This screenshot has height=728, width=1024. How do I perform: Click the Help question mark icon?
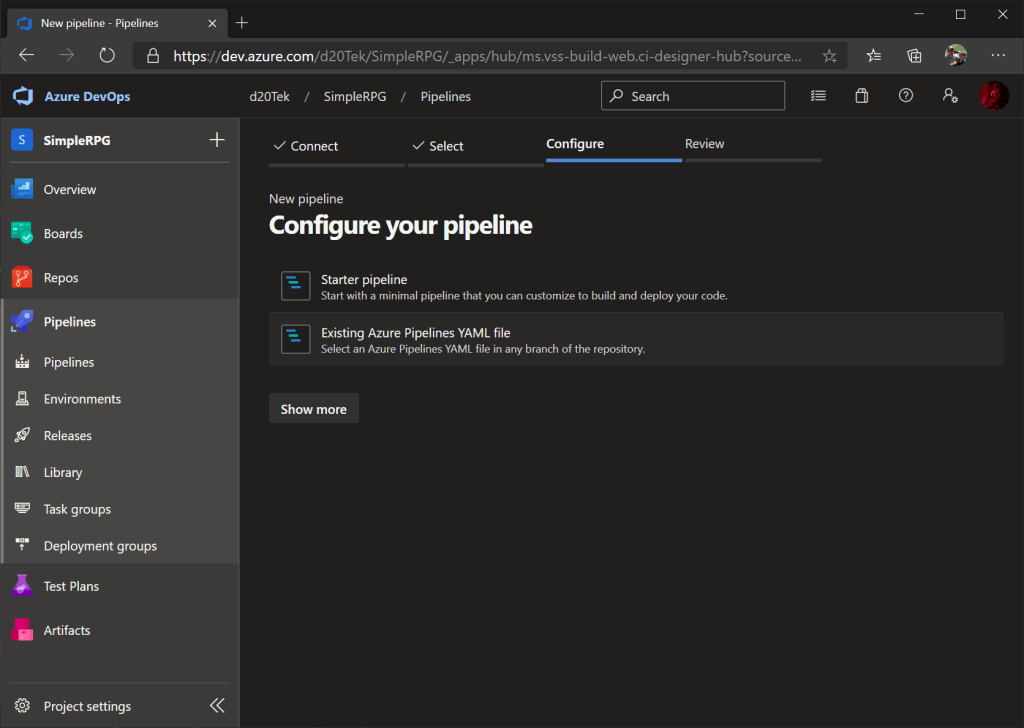(906, 96)
